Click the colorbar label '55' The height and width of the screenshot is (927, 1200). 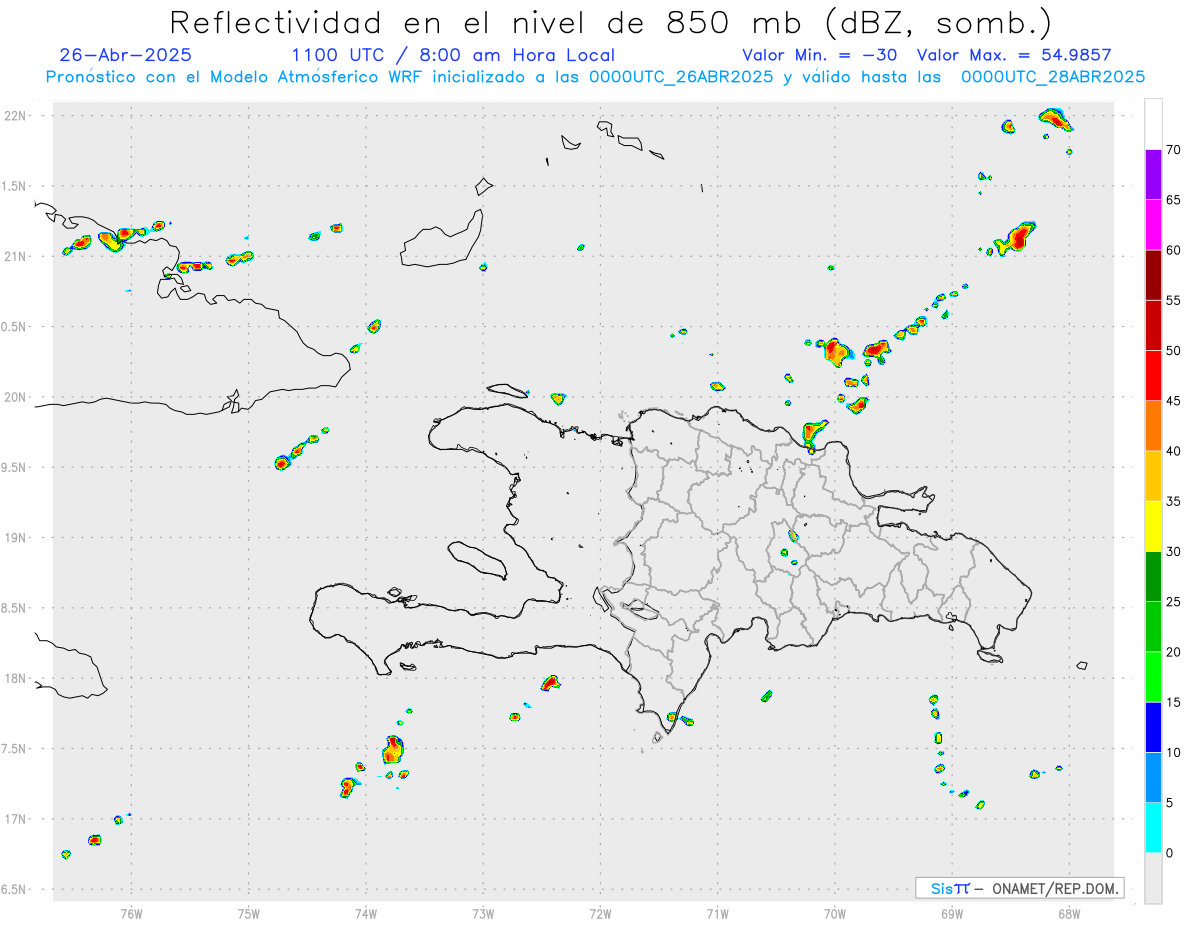click(1173, 301)
